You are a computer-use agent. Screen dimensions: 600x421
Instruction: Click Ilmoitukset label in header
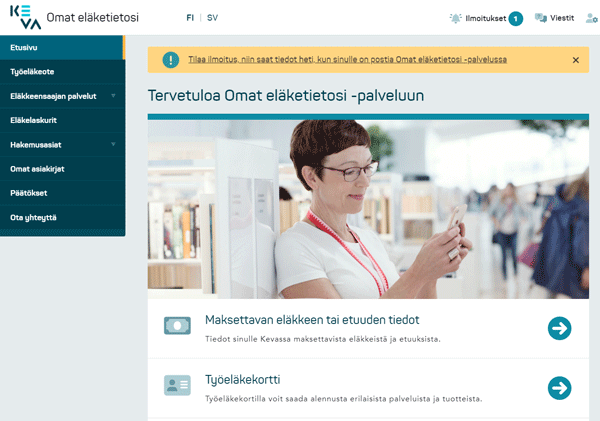pyautogui.click(x=486, y=18)
